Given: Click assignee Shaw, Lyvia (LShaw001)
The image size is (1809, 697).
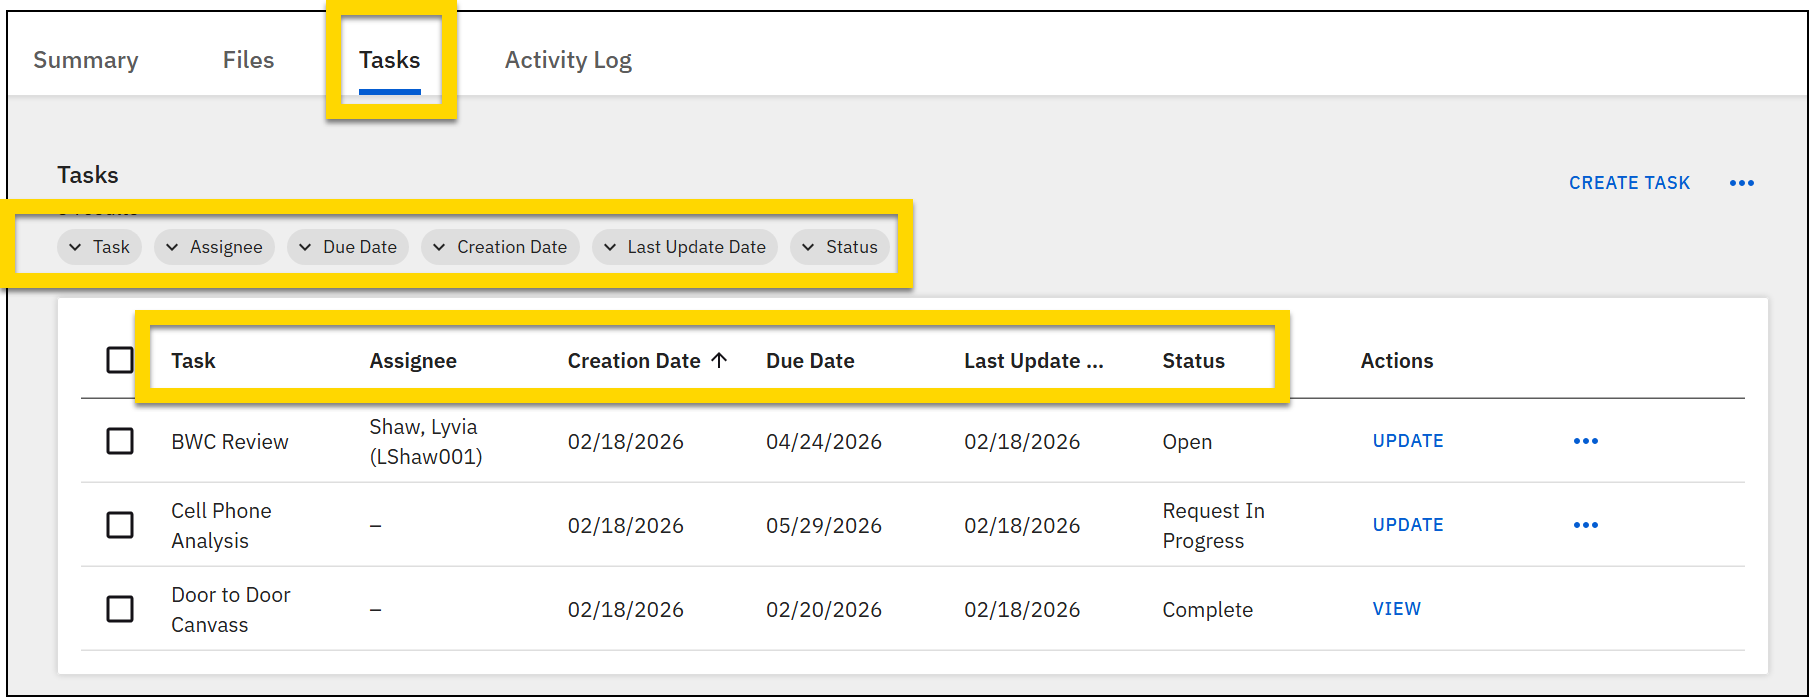Looking at the screenshot, I should 426,442.
